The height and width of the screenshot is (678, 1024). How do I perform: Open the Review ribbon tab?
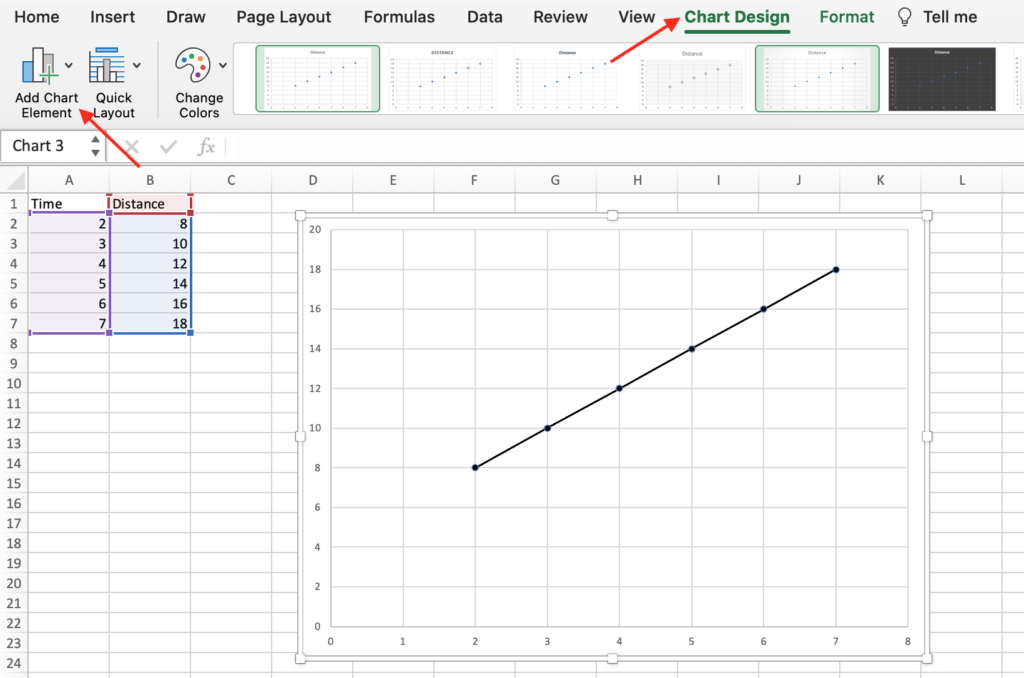point(559,17)
